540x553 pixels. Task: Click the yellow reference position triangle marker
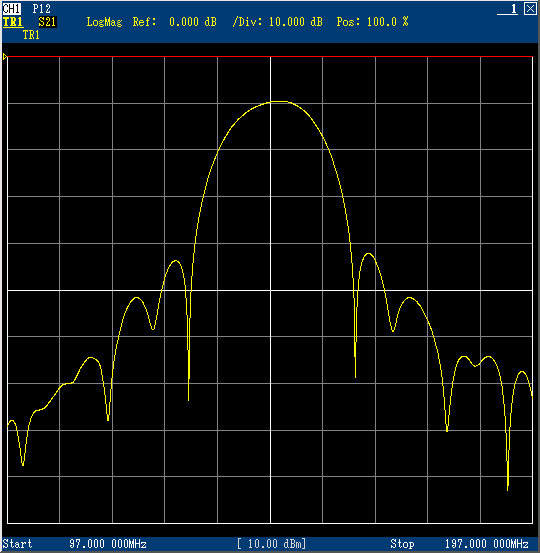[5, 56]
